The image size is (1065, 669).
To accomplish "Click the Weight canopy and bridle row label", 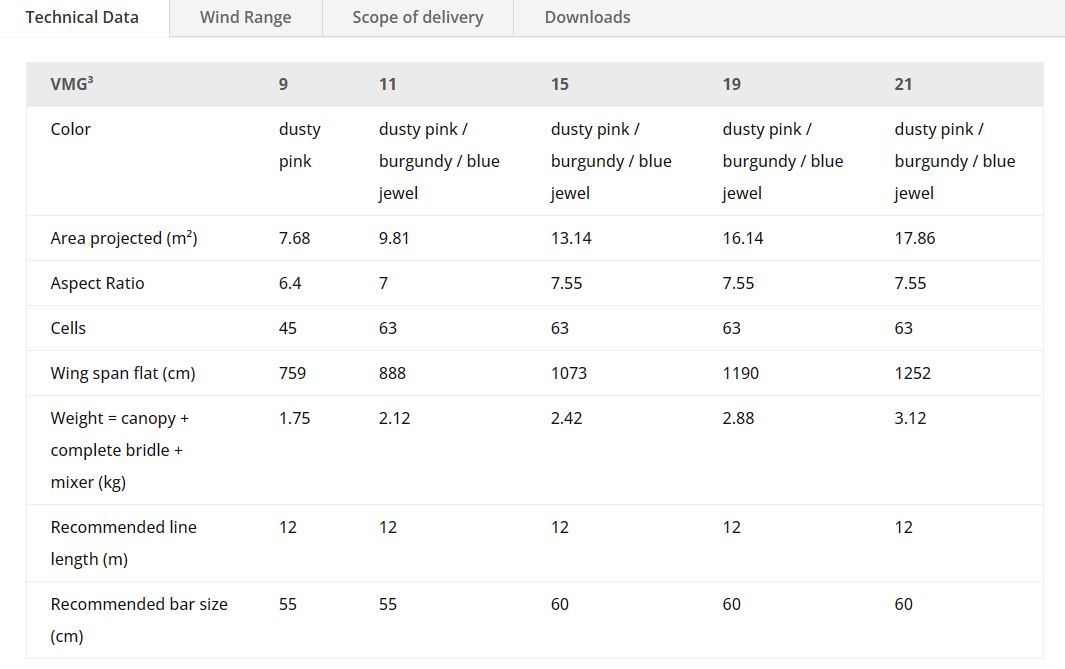I will [x=119, y=450].
